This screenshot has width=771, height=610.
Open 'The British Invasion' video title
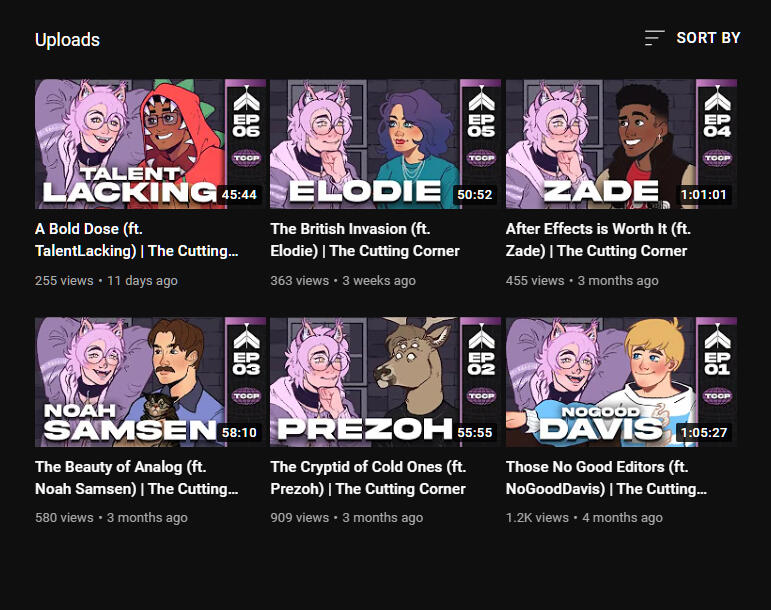click(365, 240)
